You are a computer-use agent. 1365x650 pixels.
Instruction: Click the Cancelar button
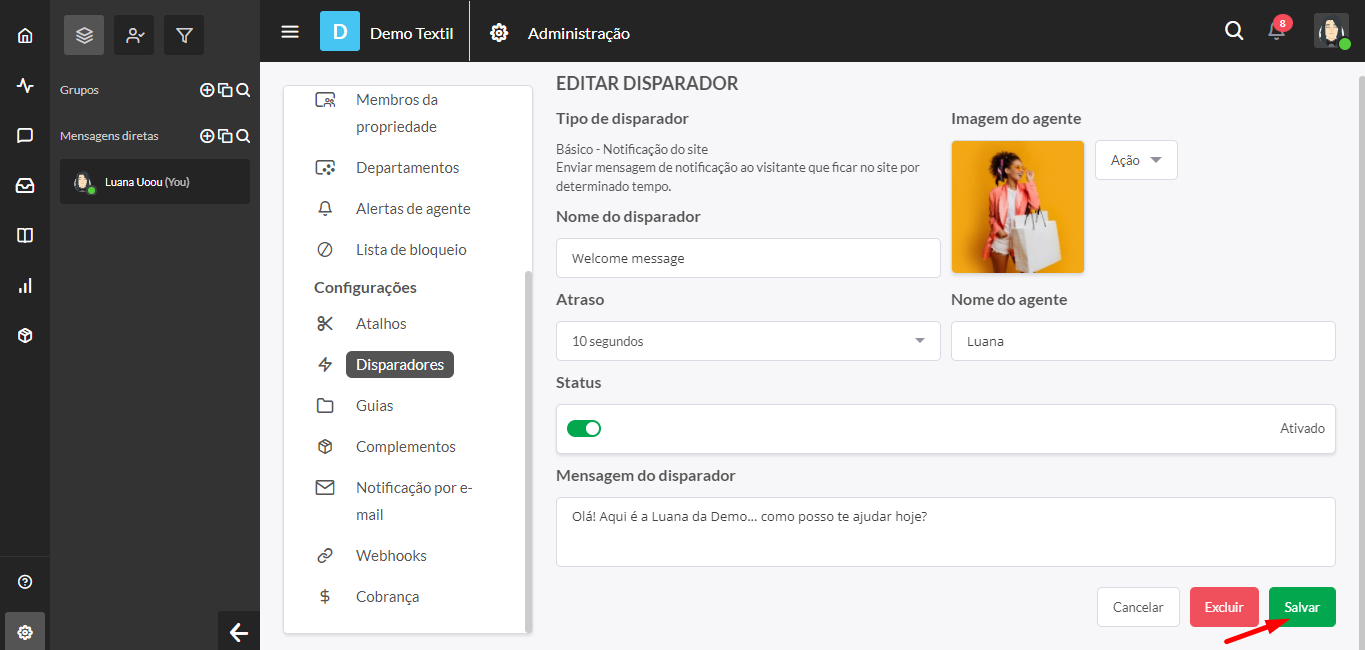coord(1138,607)
